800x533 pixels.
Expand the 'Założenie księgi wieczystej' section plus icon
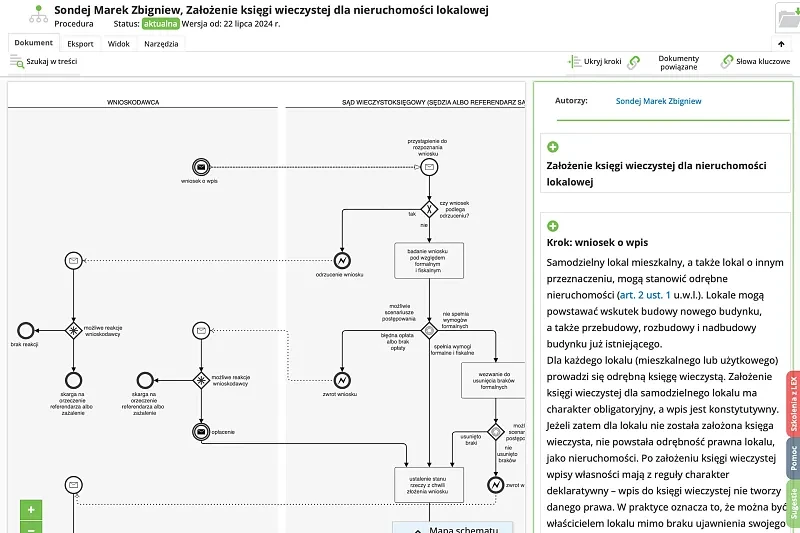(553, 147)
